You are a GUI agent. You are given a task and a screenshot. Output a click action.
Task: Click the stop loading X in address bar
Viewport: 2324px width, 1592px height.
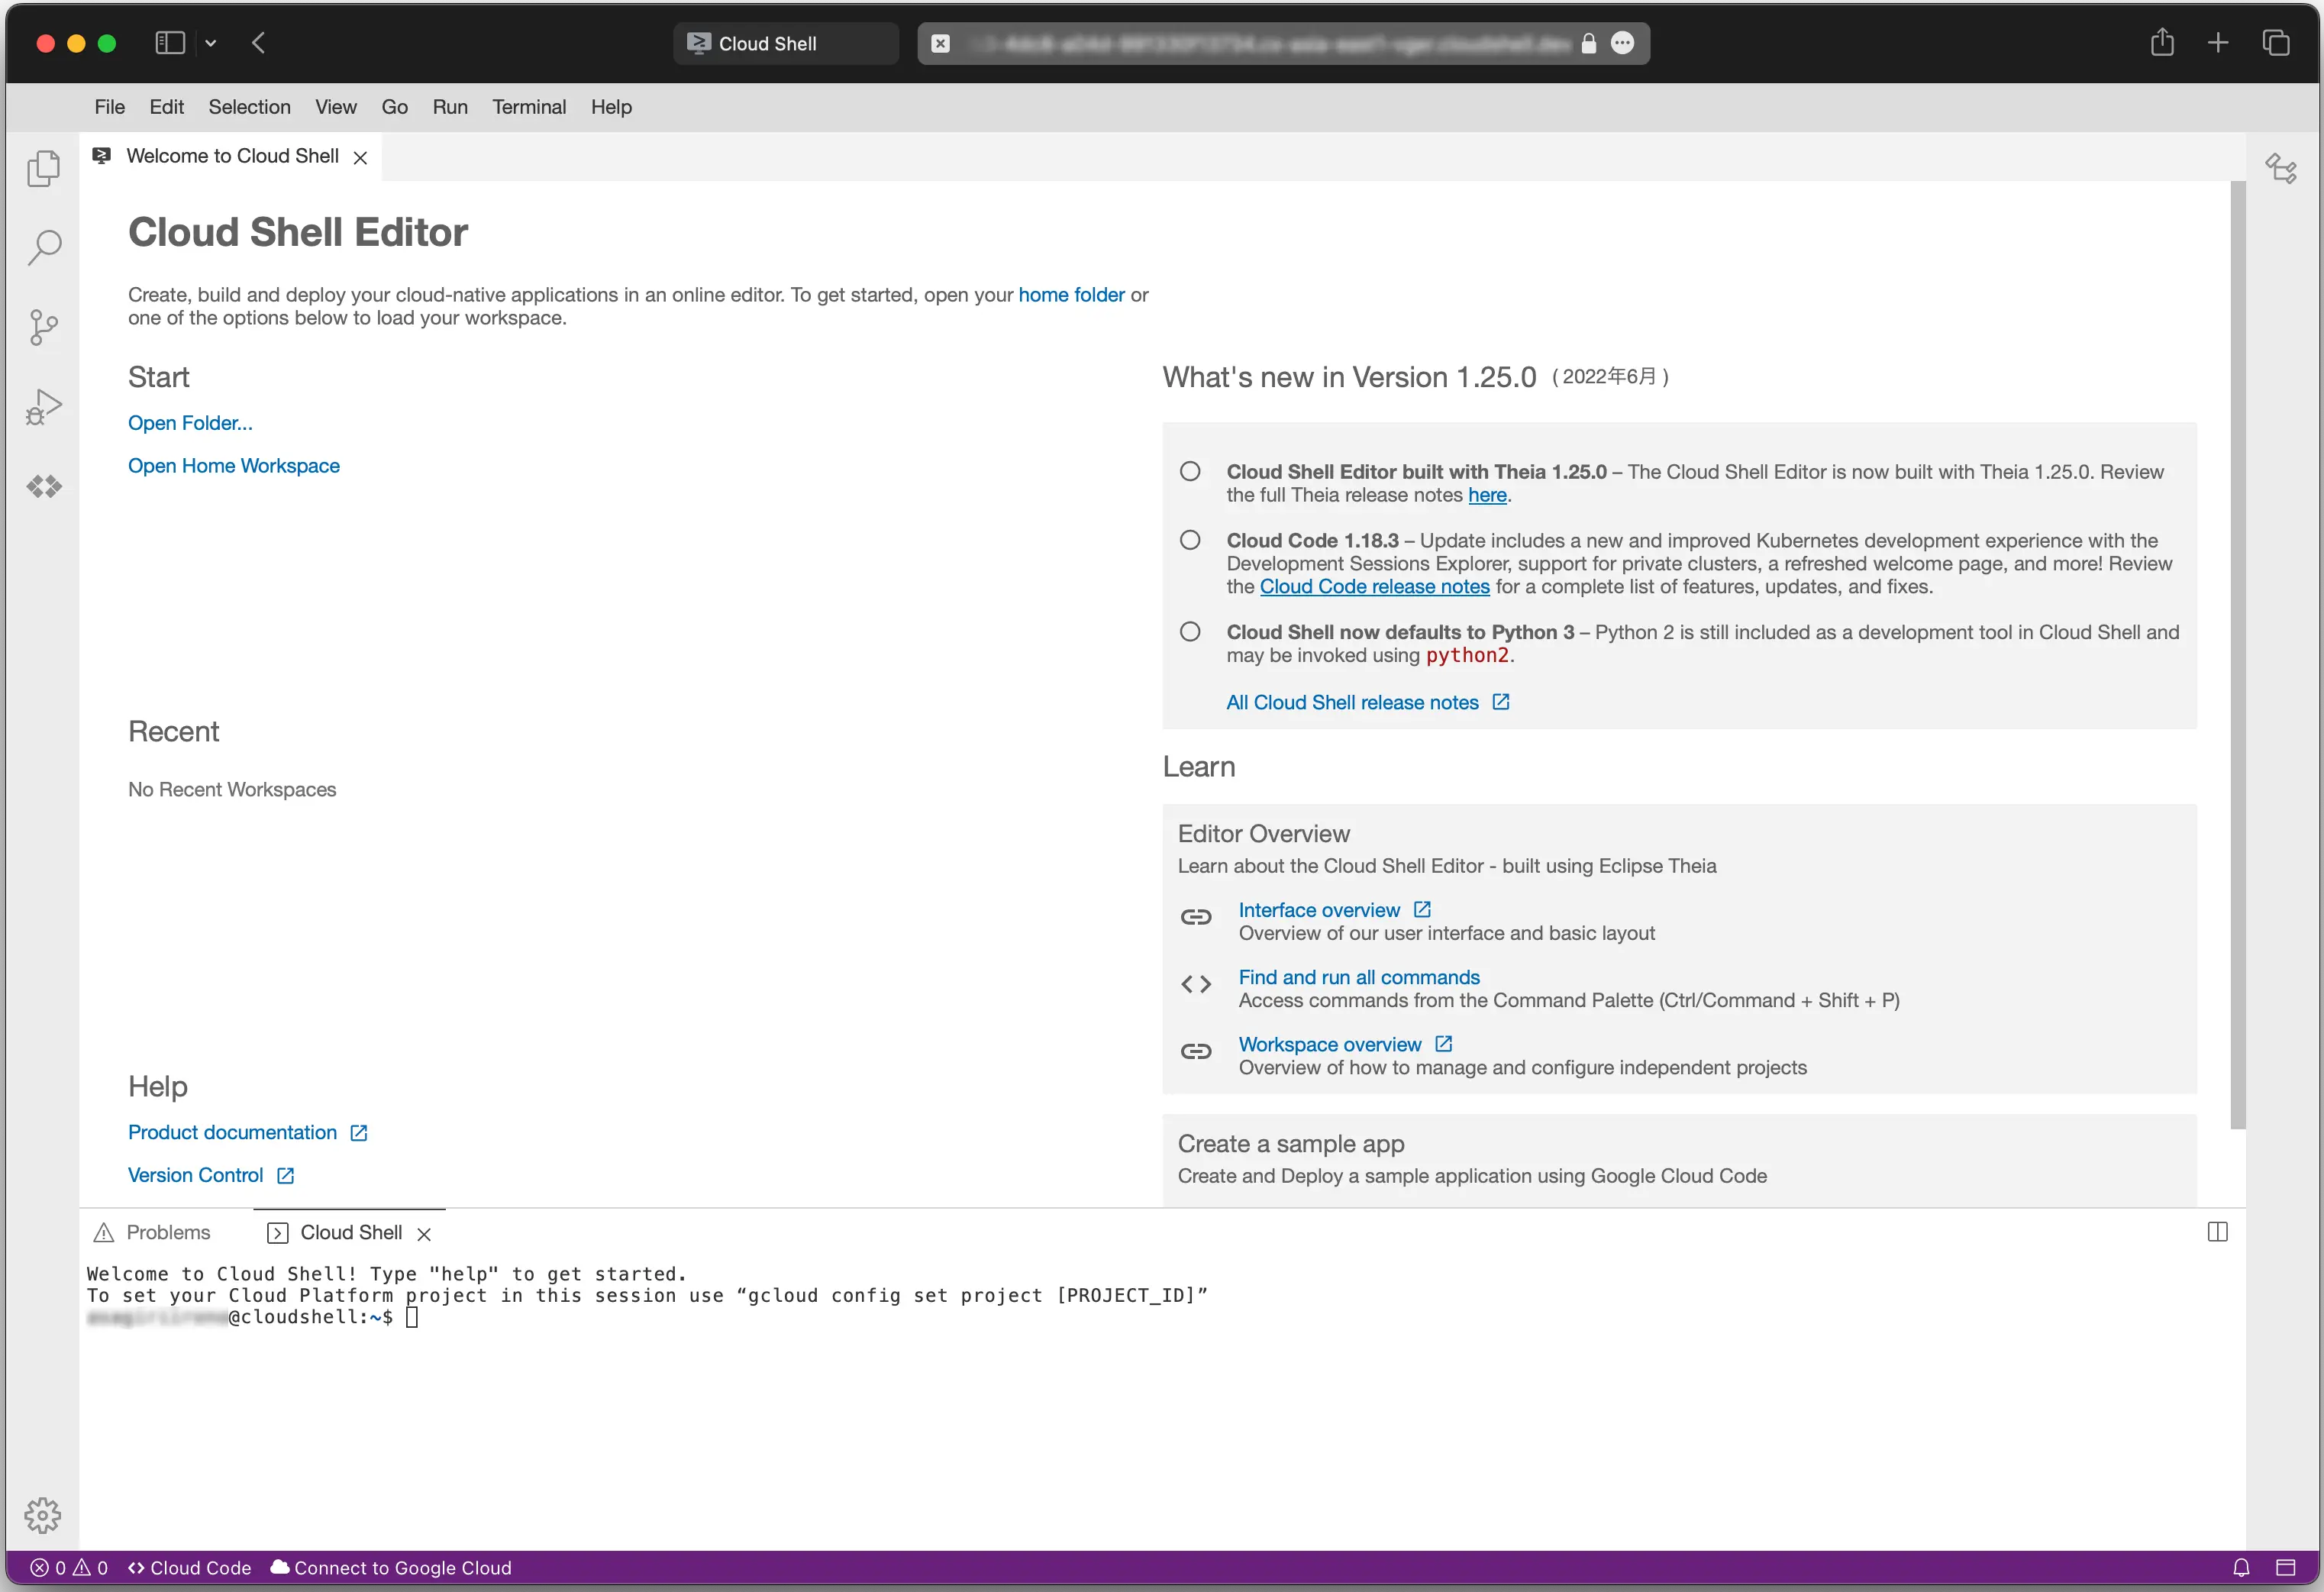pyautogui.click(x=940, y=43)
